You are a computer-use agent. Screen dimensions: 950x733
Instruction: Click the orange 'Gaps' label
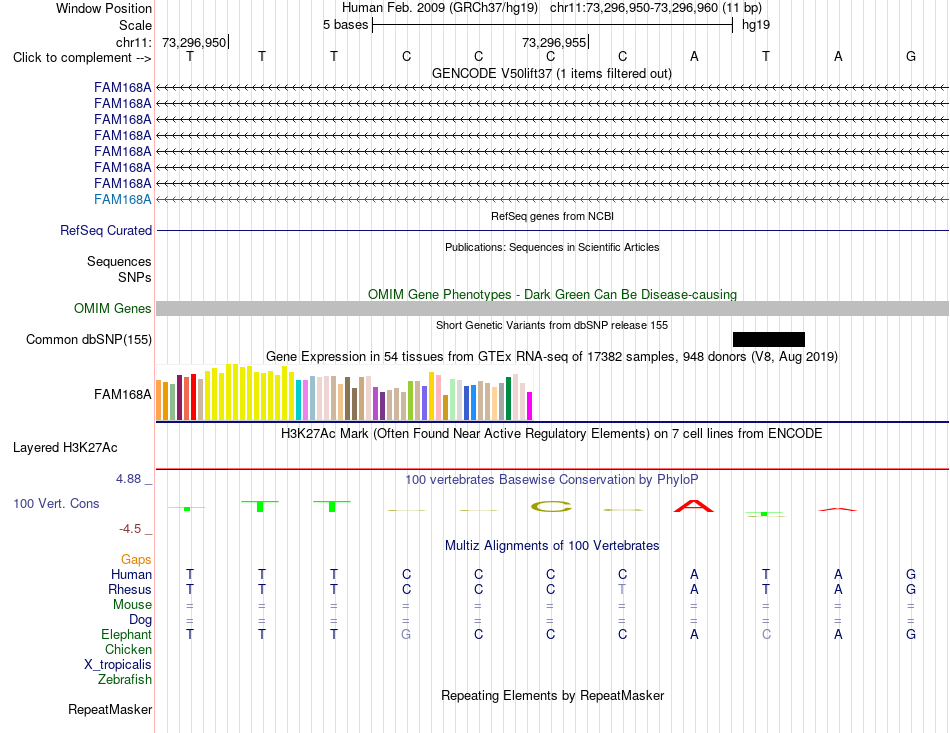click(x=136, y=559)
